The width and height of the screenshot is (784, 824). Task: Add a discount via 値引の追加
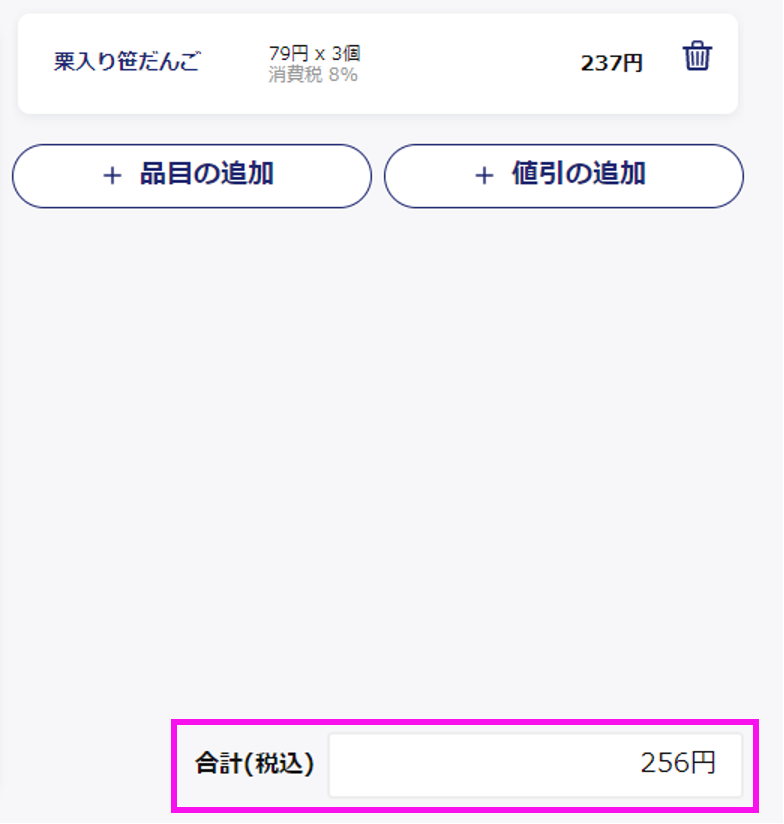563,176
